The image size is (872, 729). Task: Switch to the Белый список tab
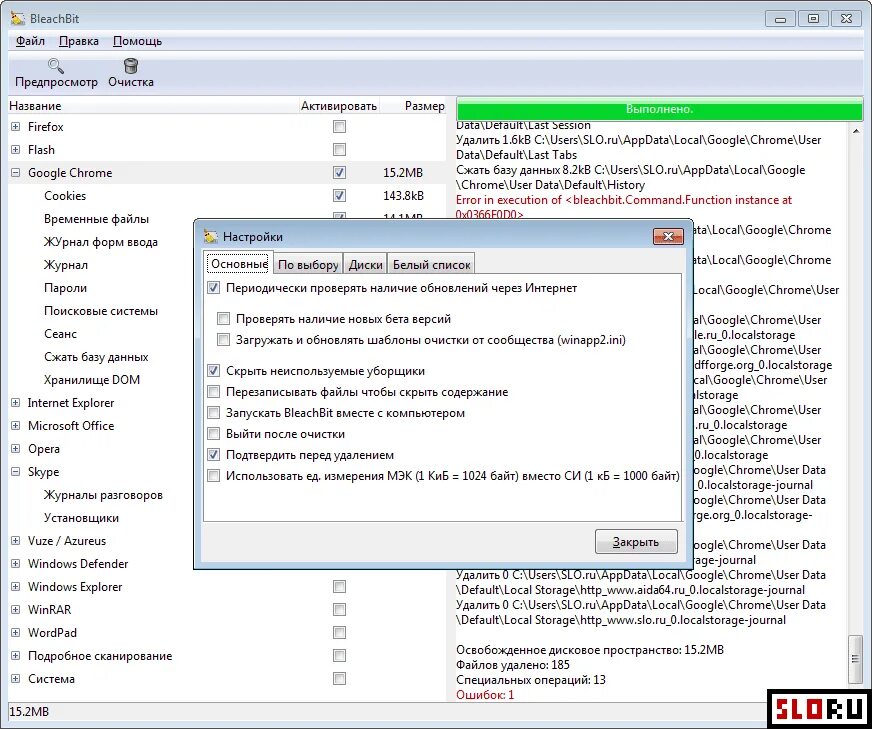pyautogui.click(x=432, y=265)
